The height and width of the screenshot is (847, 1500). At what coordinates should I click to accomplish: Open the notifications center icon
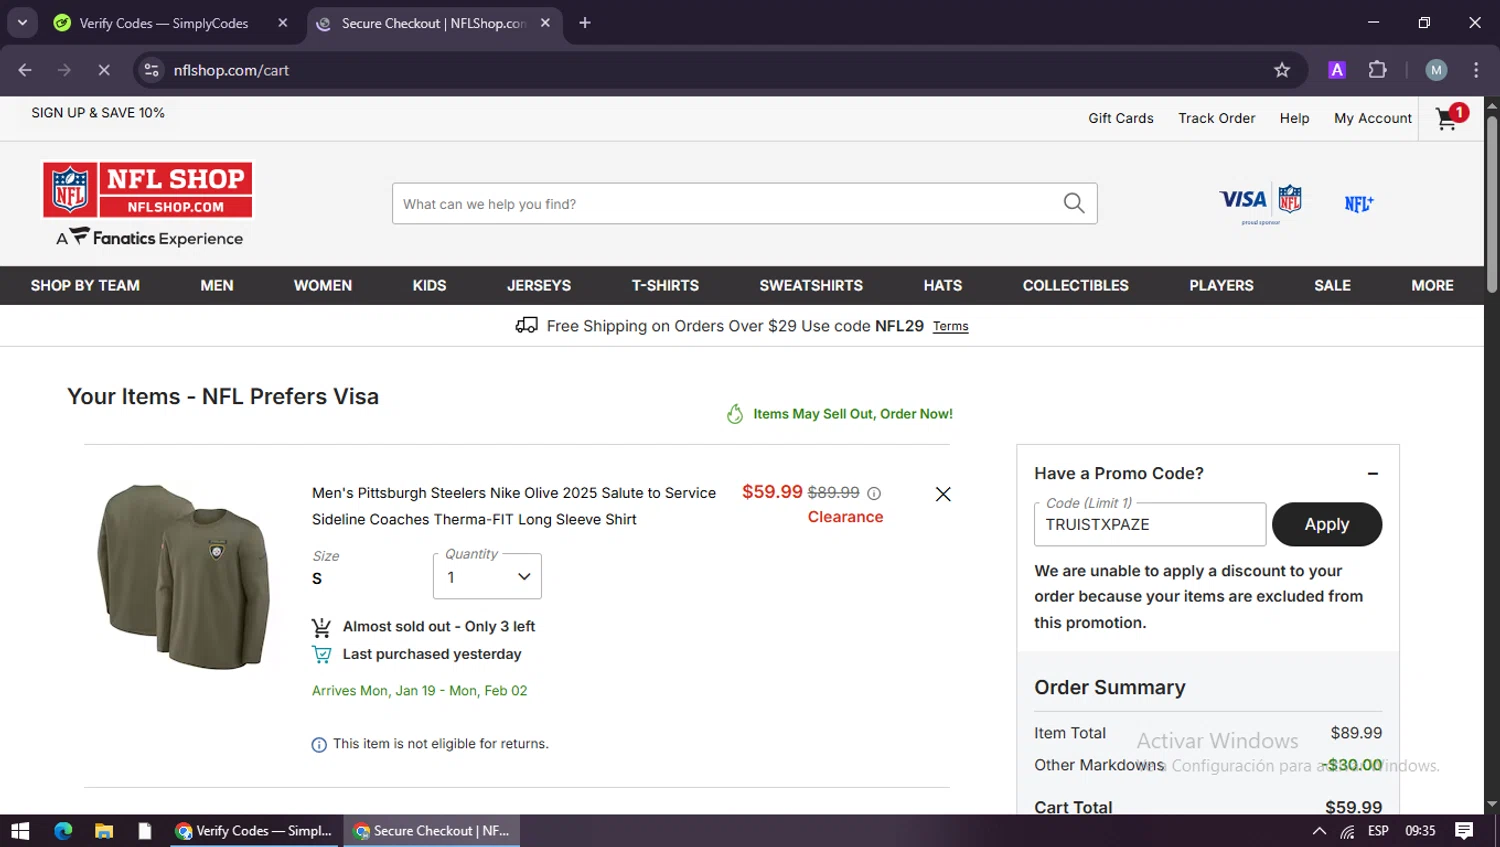[1464, 831]
